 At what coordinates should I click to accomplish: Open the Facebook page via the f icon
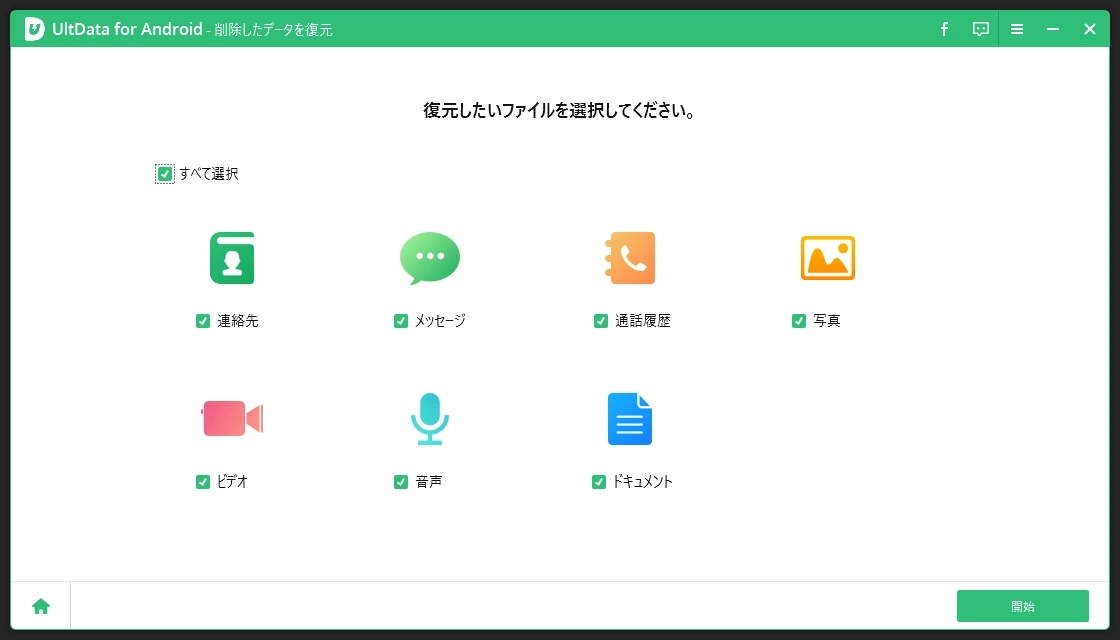coord(943,29)
